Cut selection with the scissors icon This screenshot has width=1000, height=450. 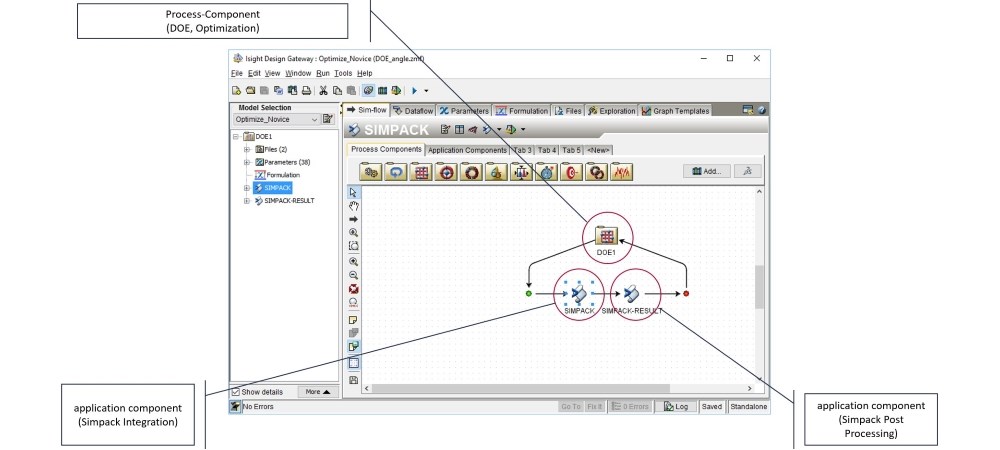click(x=323, y=91)
